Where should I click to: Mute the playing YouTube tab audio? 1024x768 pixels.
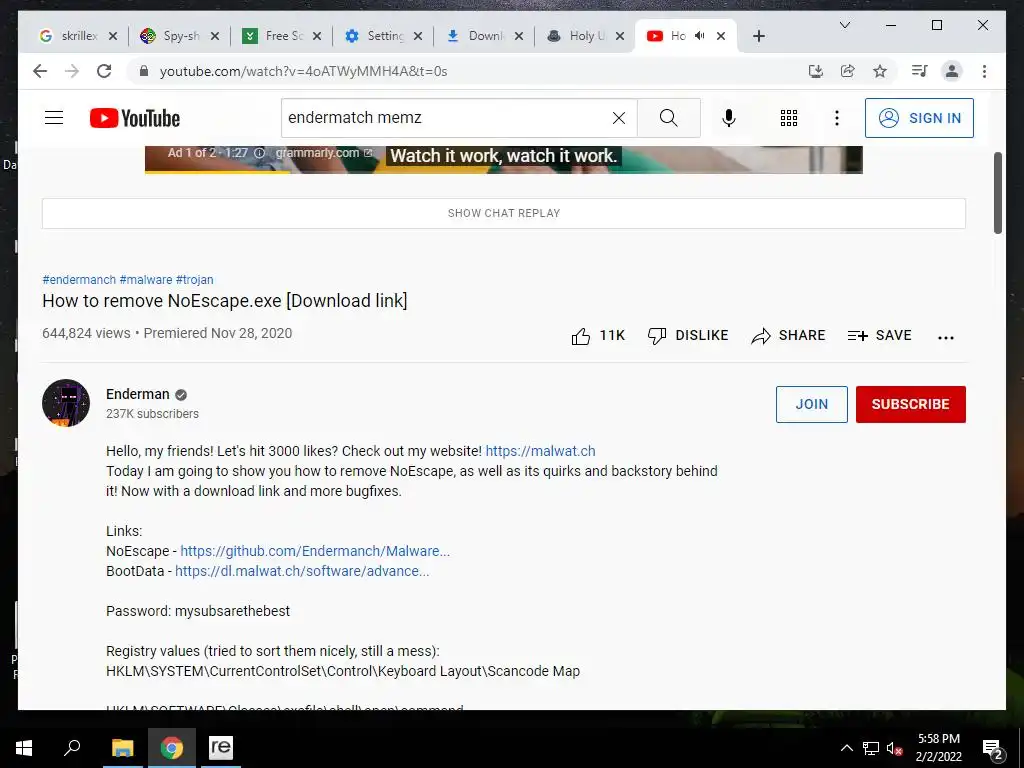pos(700,36)
